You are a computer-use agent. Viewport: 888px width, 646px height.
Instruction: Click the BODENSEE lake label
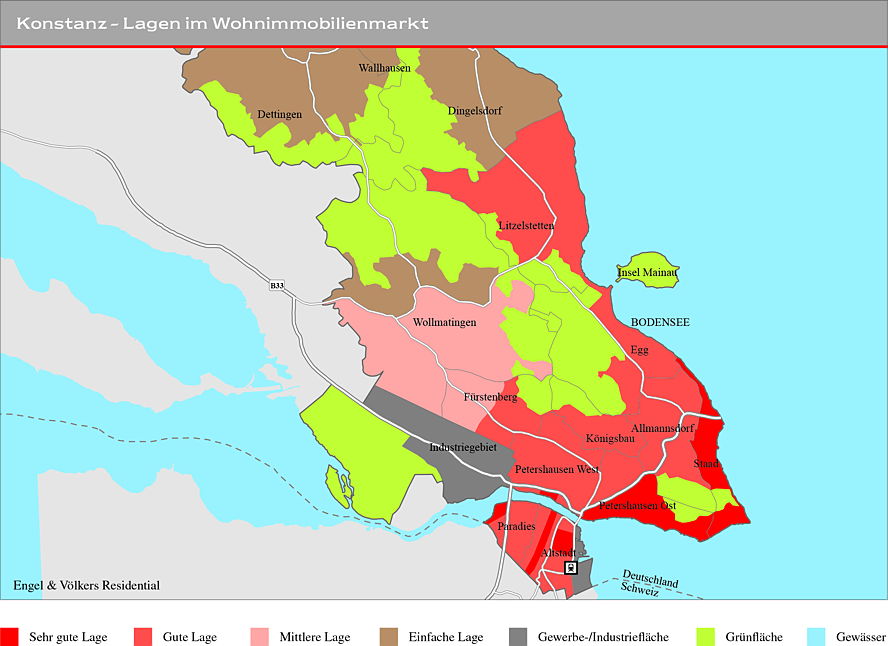click(x=660, y=322)
